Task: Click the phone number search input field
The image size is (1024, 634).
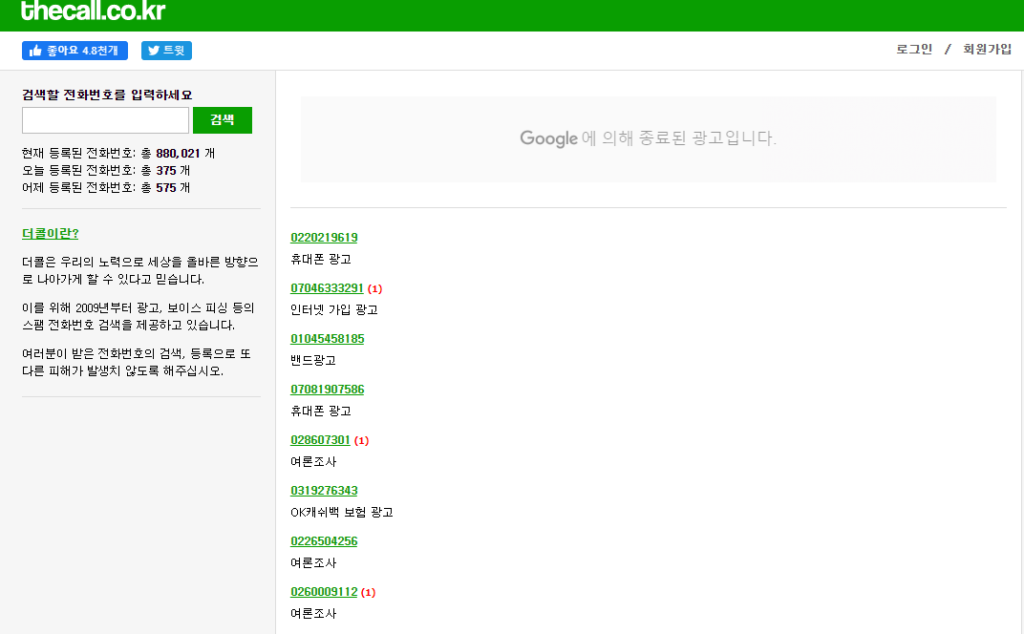Action: [x=105, y=119]
